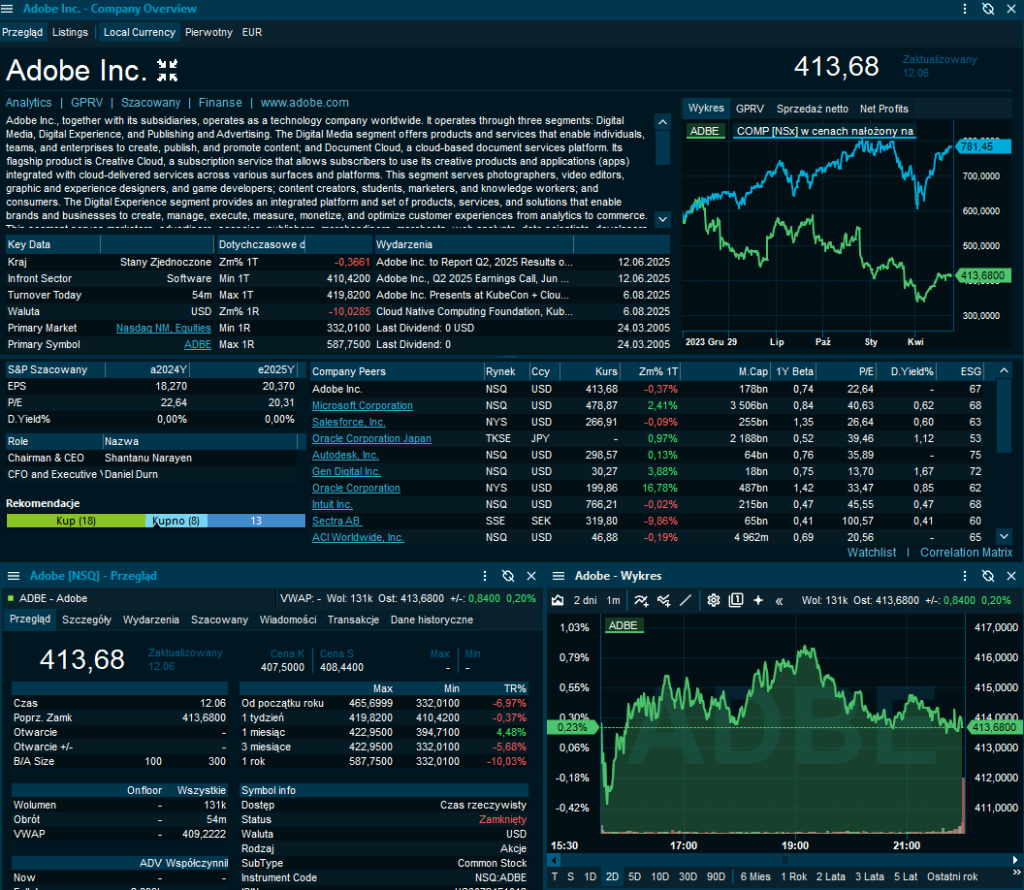
Task: Select the Przegląd tab in top bar
Action: pyautogui.click(x=22, y=32)
